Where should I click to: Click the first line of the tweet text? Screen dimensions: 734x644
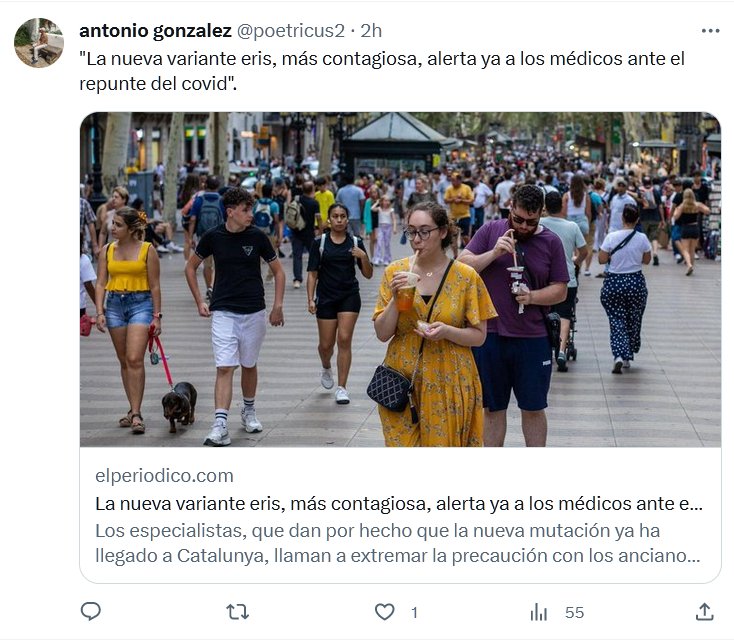382,59
